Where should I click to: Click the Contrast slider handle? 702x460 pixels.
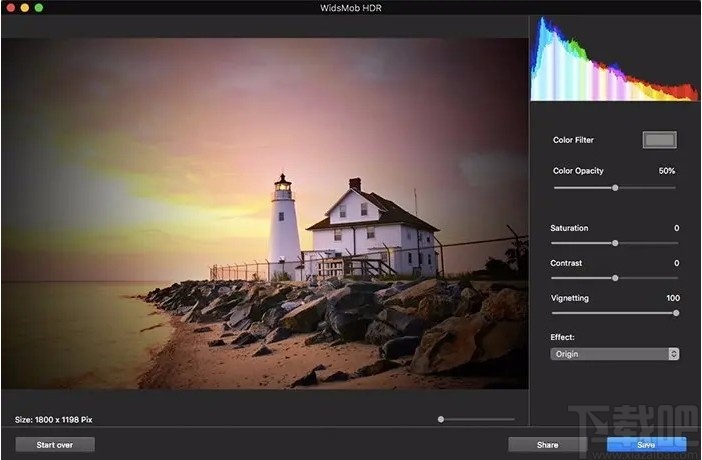(615, 278)
